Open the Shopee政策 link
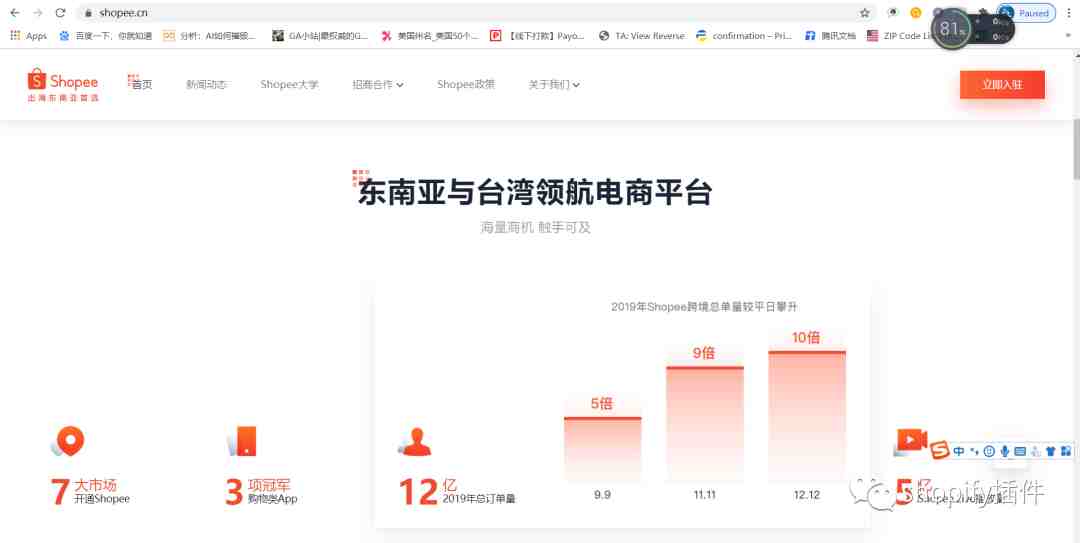Screen dimensions: 1080x543 [465, 85]
